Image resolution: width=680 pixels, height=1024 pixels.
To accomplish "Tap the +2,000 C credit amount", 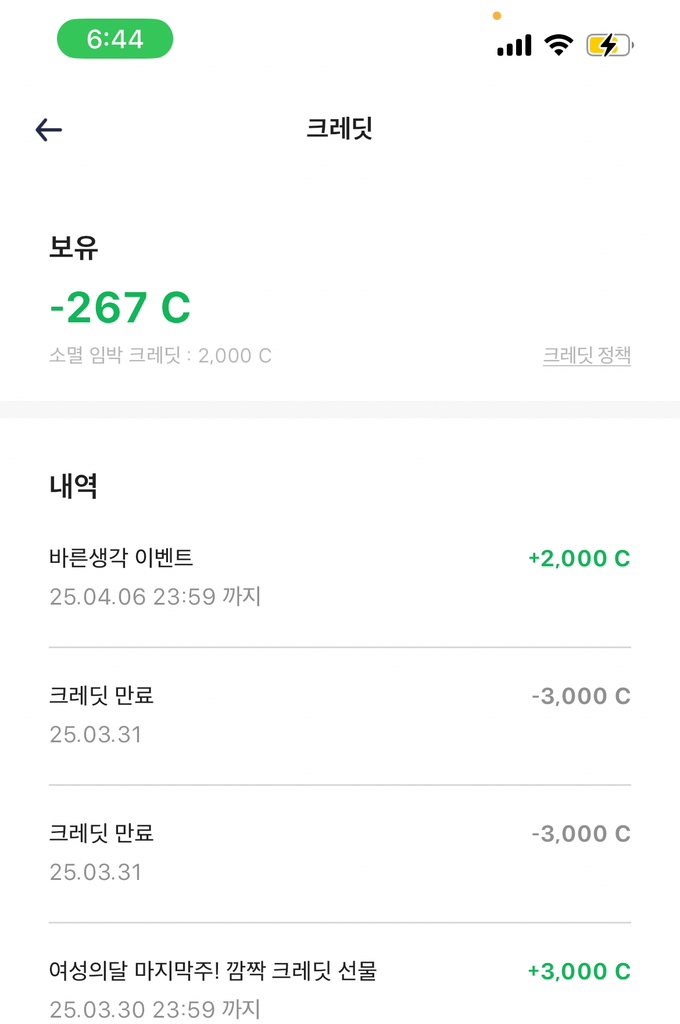I will (x=579, y=559).
